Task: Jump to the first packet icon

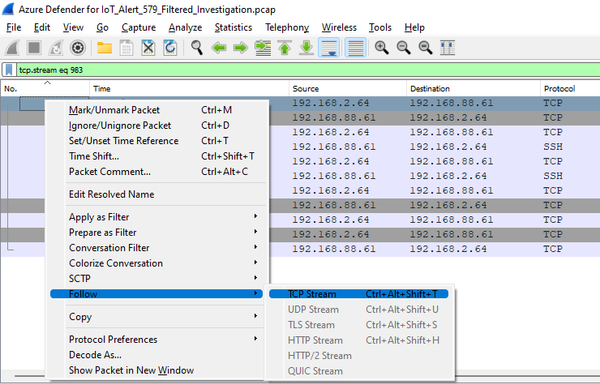Action: pyautogui.click(x=285, y=48)
